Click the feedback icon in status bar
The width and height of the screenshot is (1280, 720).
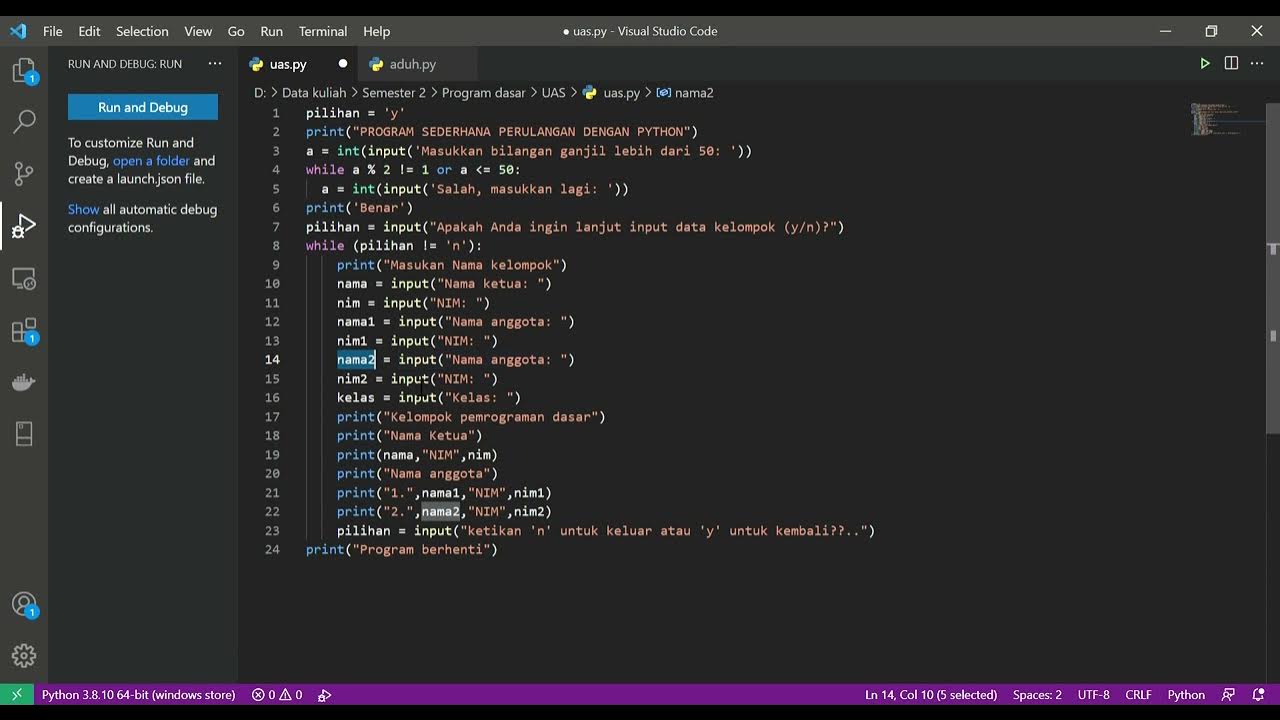[x=1229, y=694]
